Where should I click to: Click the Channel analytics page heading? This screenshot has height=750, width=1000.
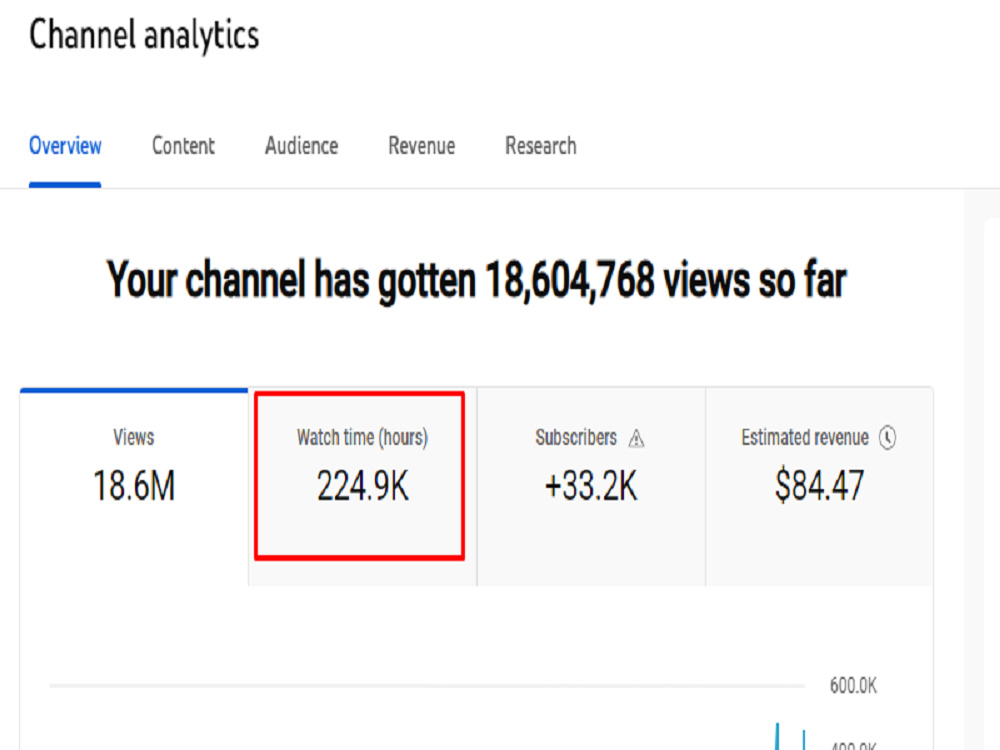[x=144, y=36]
